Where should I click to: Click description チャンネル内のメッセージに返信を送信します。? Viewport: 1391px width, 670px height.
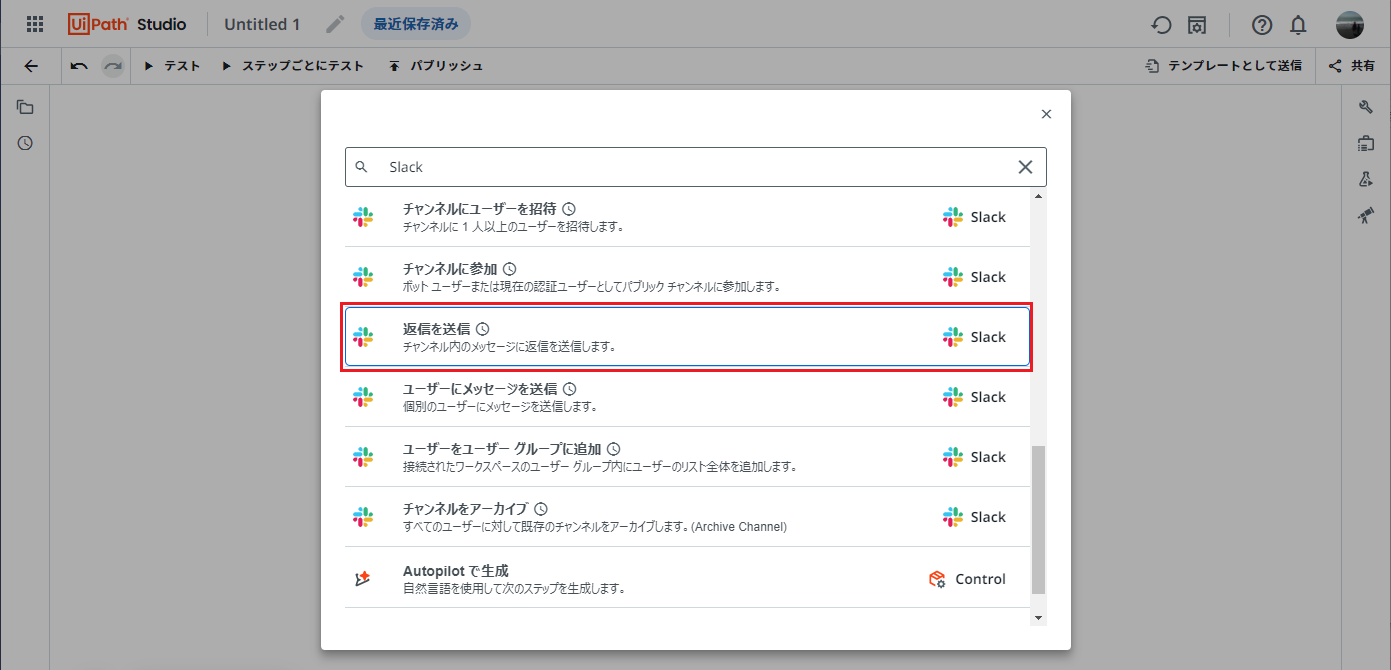pyautogui.click(x=509, y=347)
